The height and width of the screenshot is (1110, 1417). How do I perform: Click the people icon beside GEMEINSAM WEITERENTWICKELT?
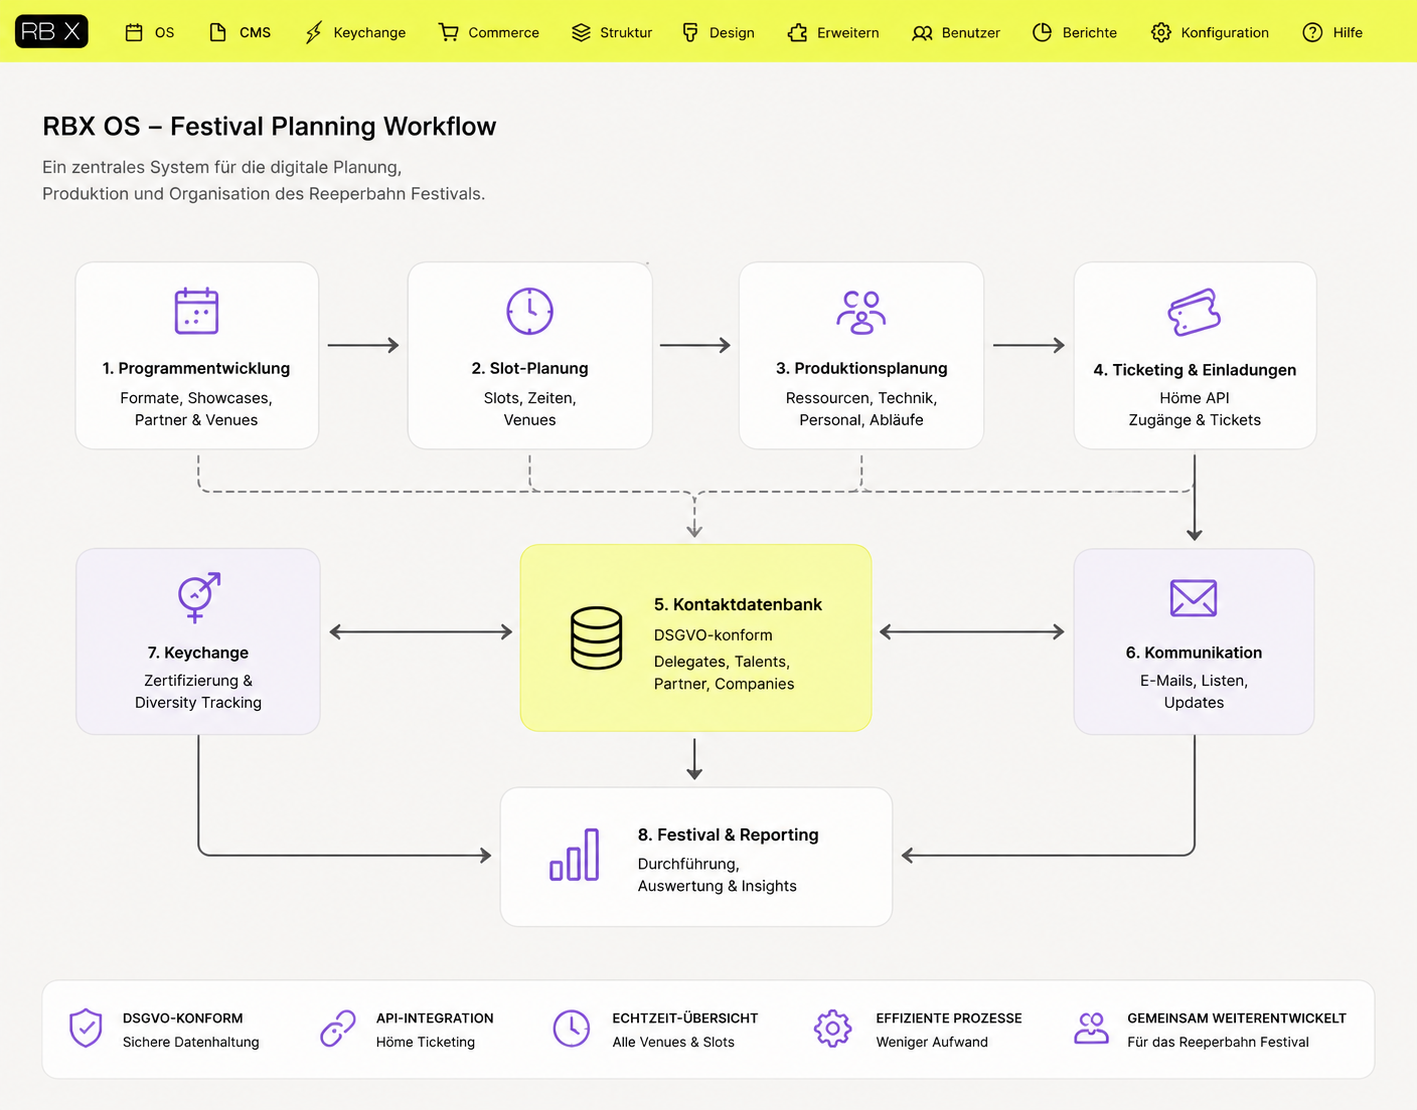point(1091,1028)
